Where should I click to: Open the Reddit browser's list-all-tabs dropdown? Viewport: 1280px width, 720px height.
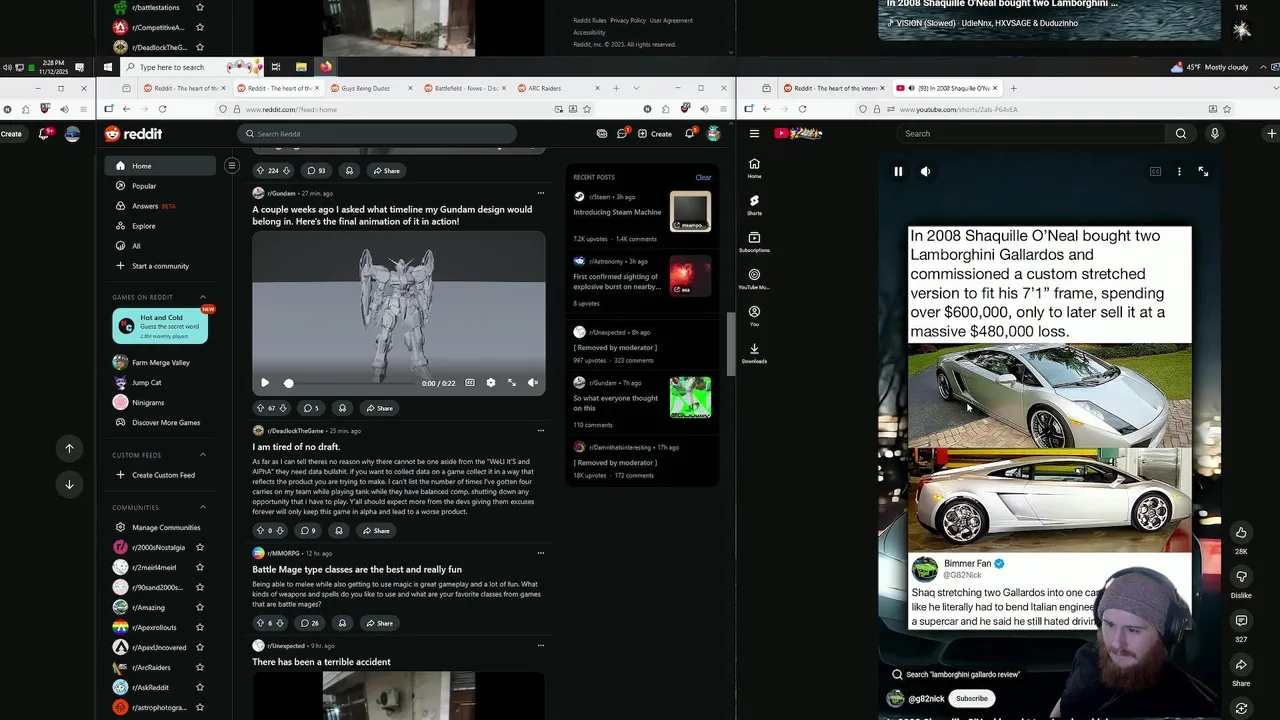(636, 88)
